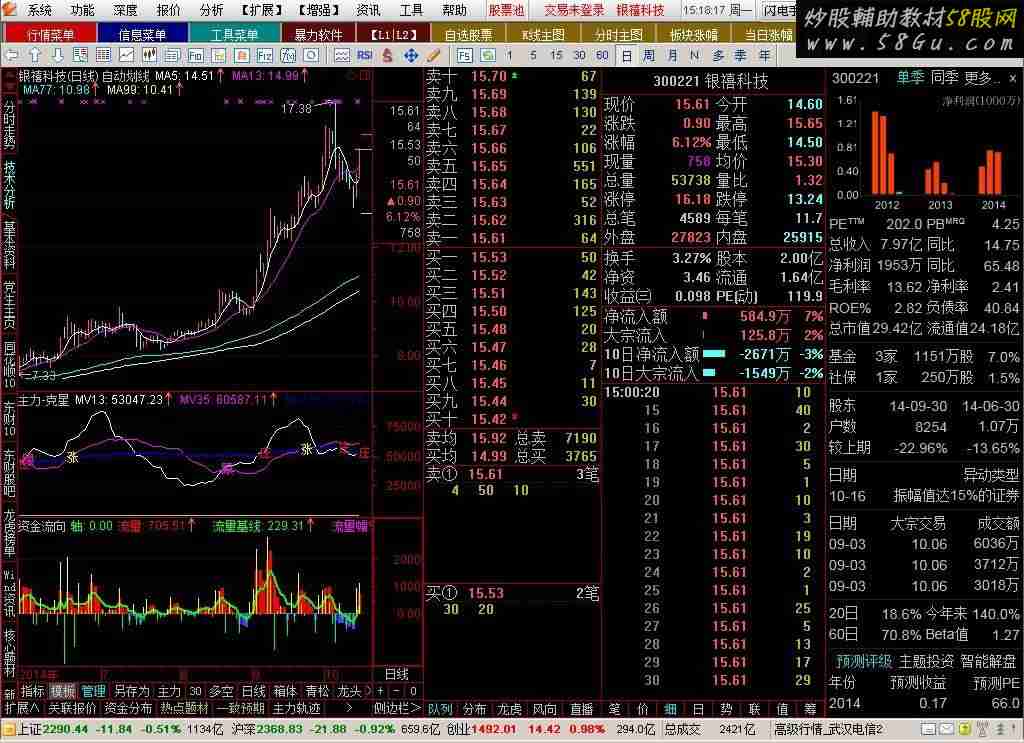
Task: Click the first status bar tray icon
Action: pyautogui.click(x=929, y=729)
